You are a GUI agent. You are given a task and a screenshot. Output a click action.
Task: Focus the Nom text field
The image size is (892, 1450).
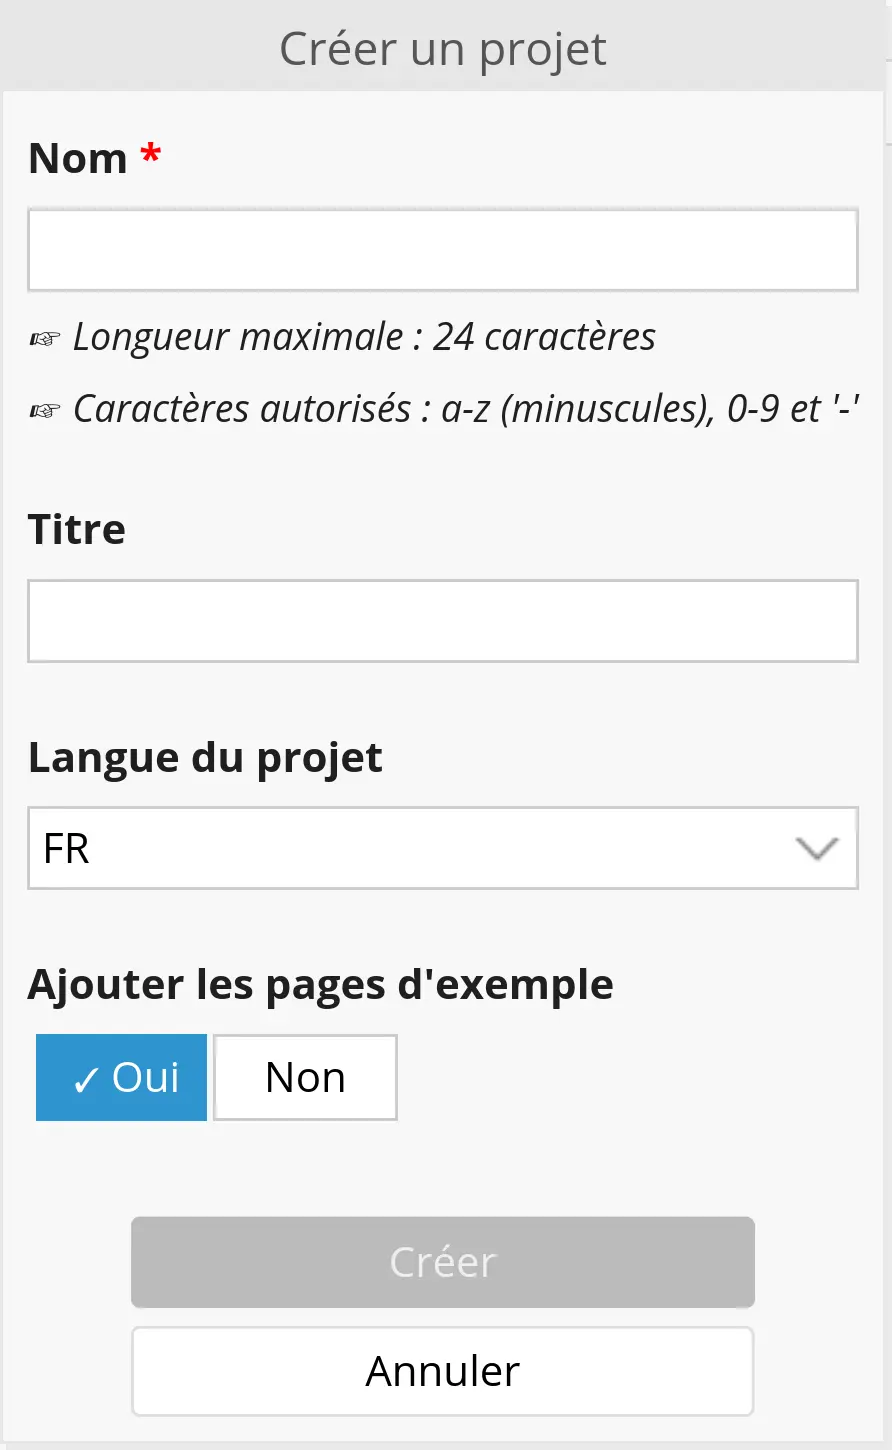click(x=442, y=250)
